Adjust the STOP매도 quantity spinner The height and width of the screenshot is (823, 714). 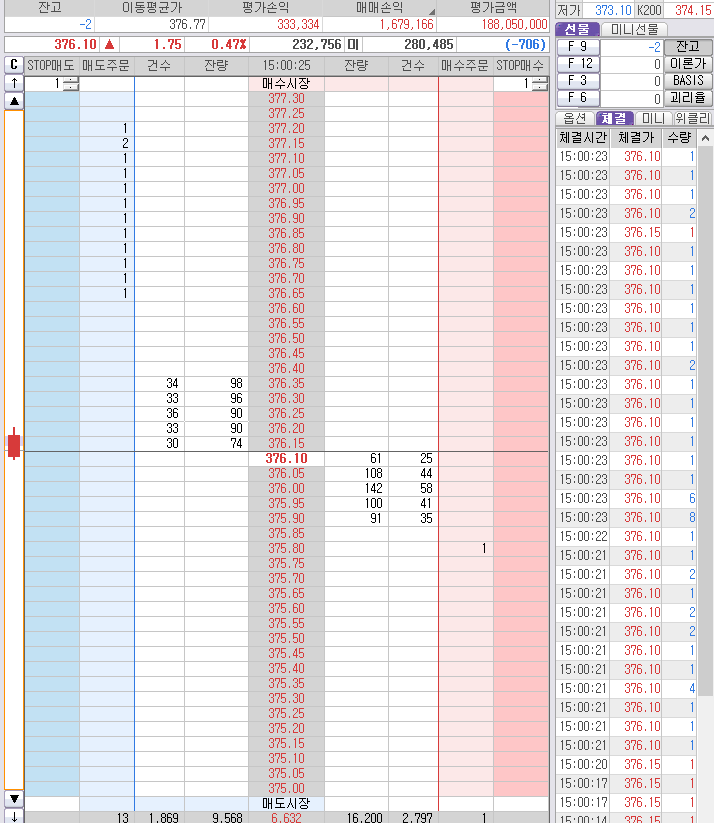click(x=71, y=83)
